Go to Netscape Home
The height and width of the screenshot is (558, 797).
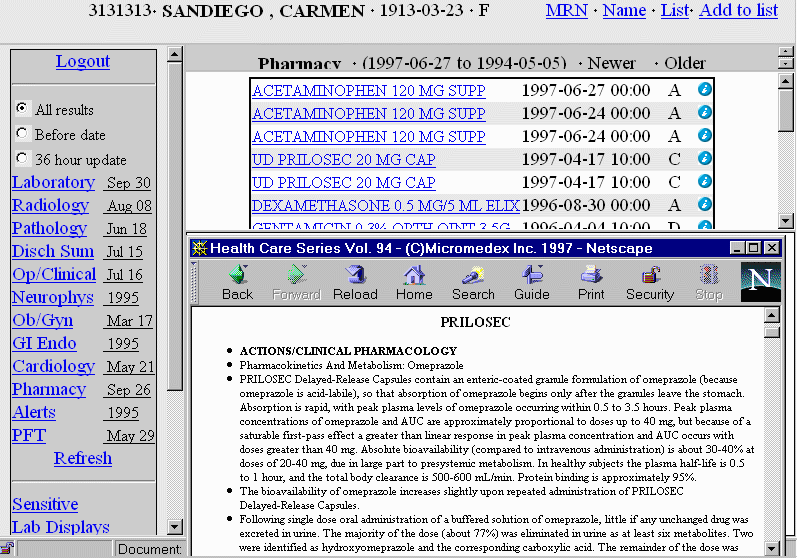[x=414, y=283]
